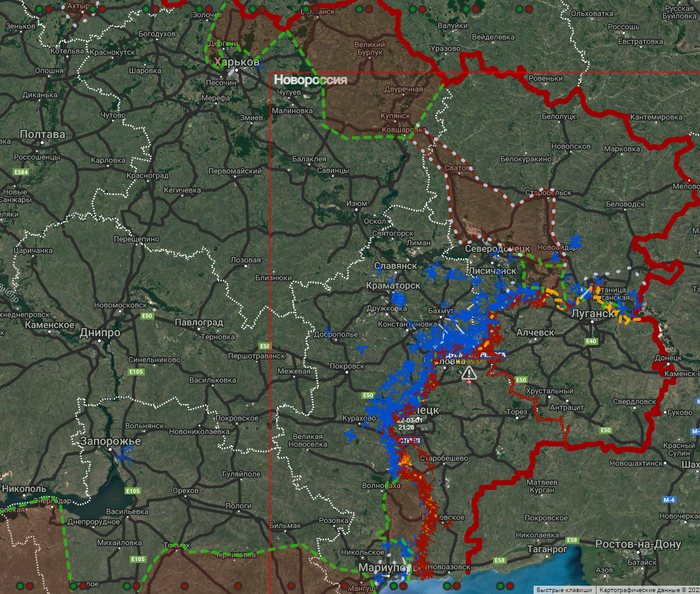Click the Славянск city label
This screenshot has height=594, width=700.
coord(396,266)
